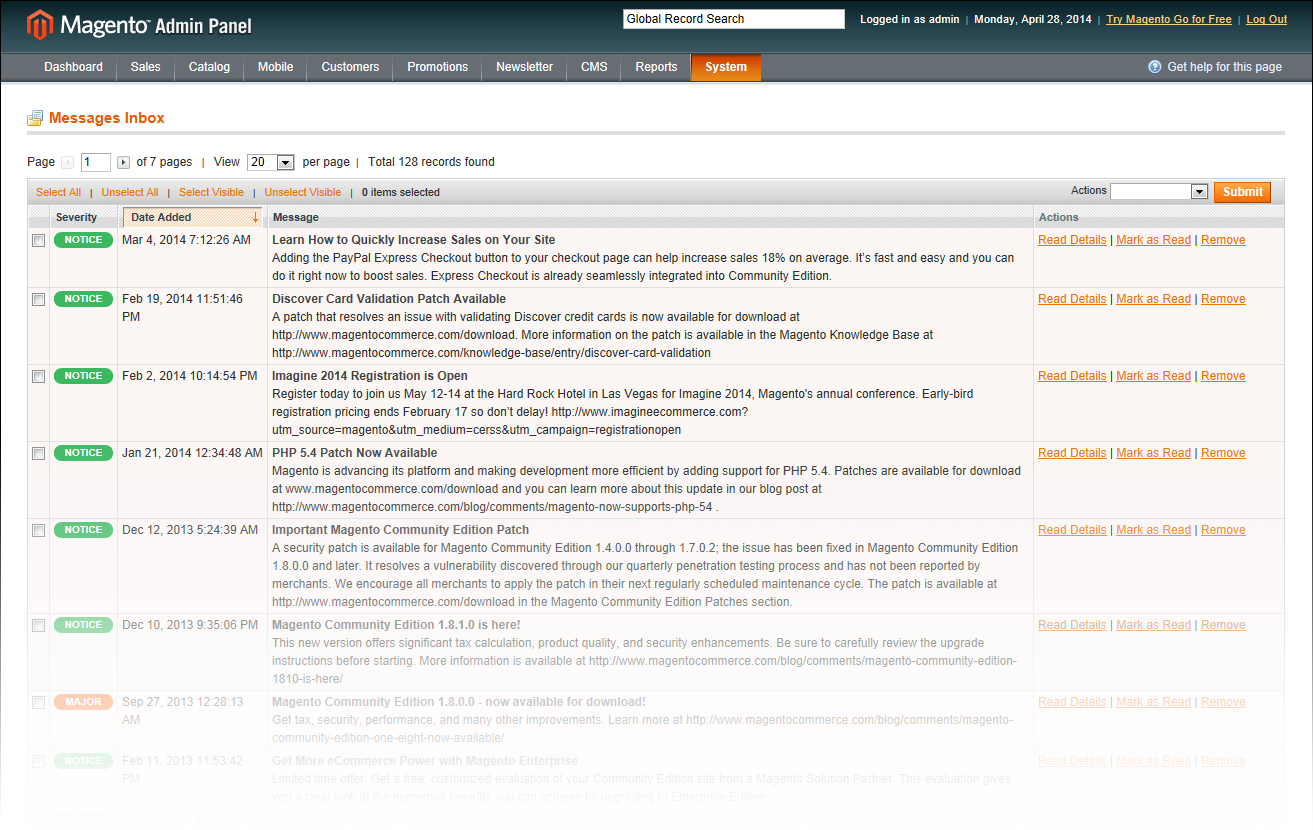
Task: Read Details of Important Community Edition Patch
Action: (1072, 530)
